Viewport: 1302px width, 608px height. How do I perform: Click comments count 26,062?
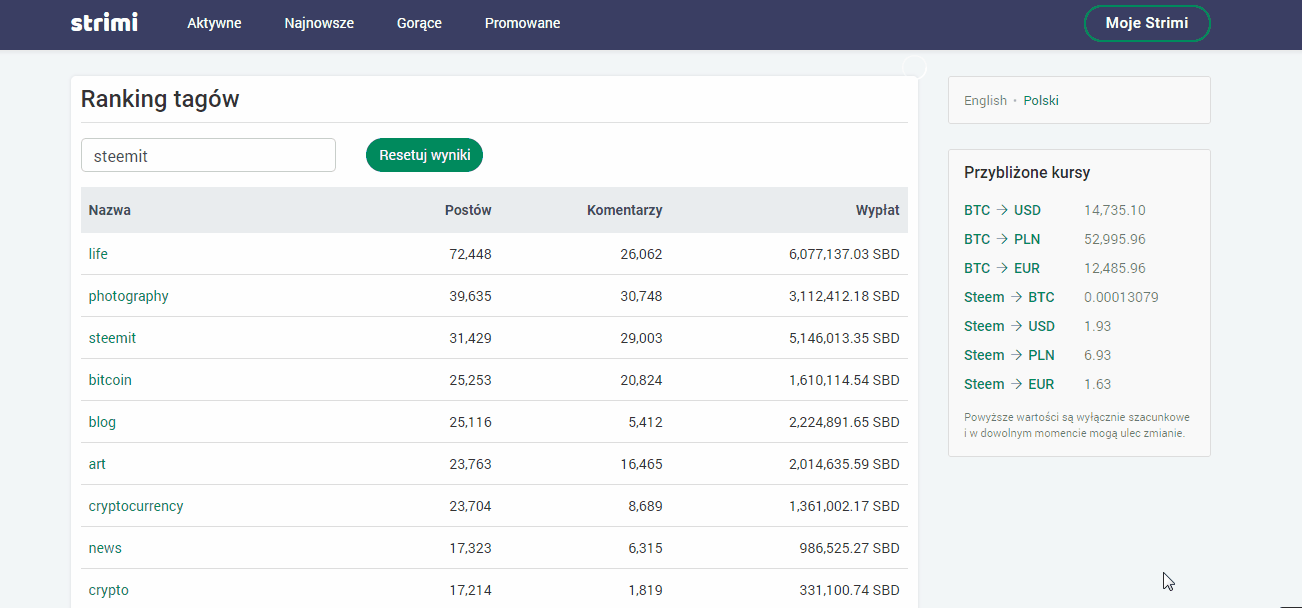641,254
